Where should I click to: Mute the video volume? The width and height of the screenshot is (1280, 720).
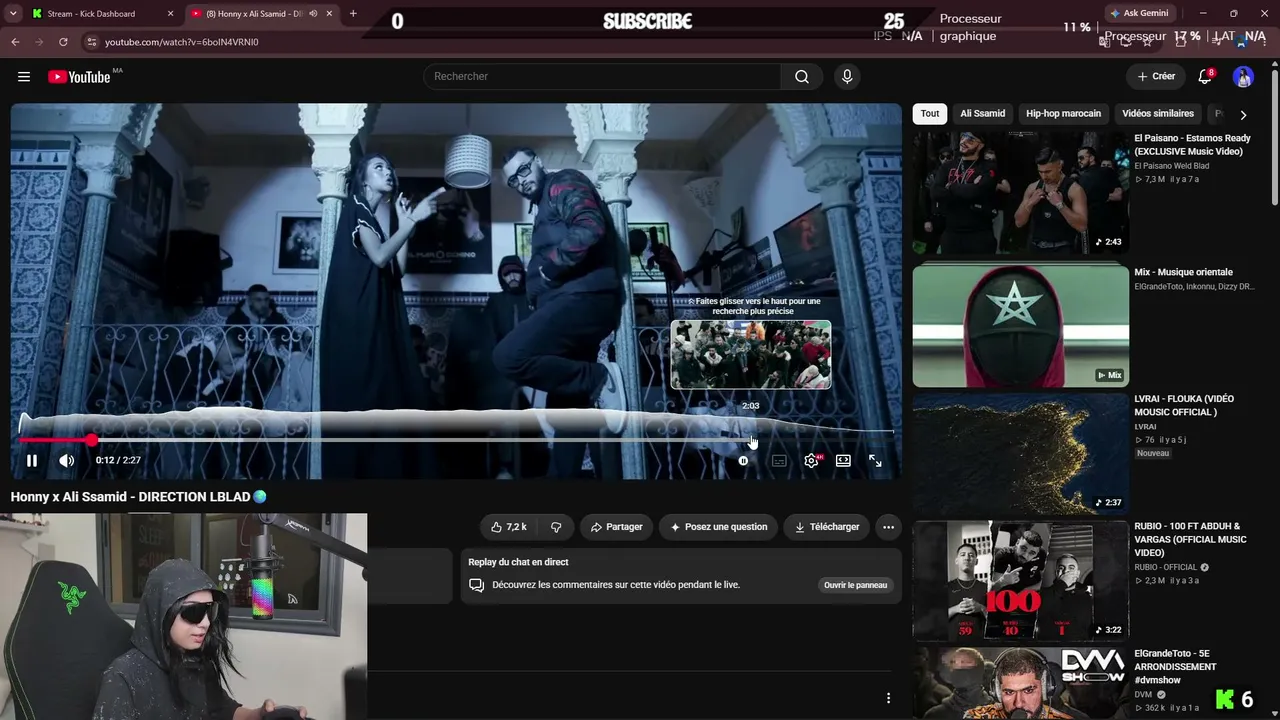coord(66,461)
